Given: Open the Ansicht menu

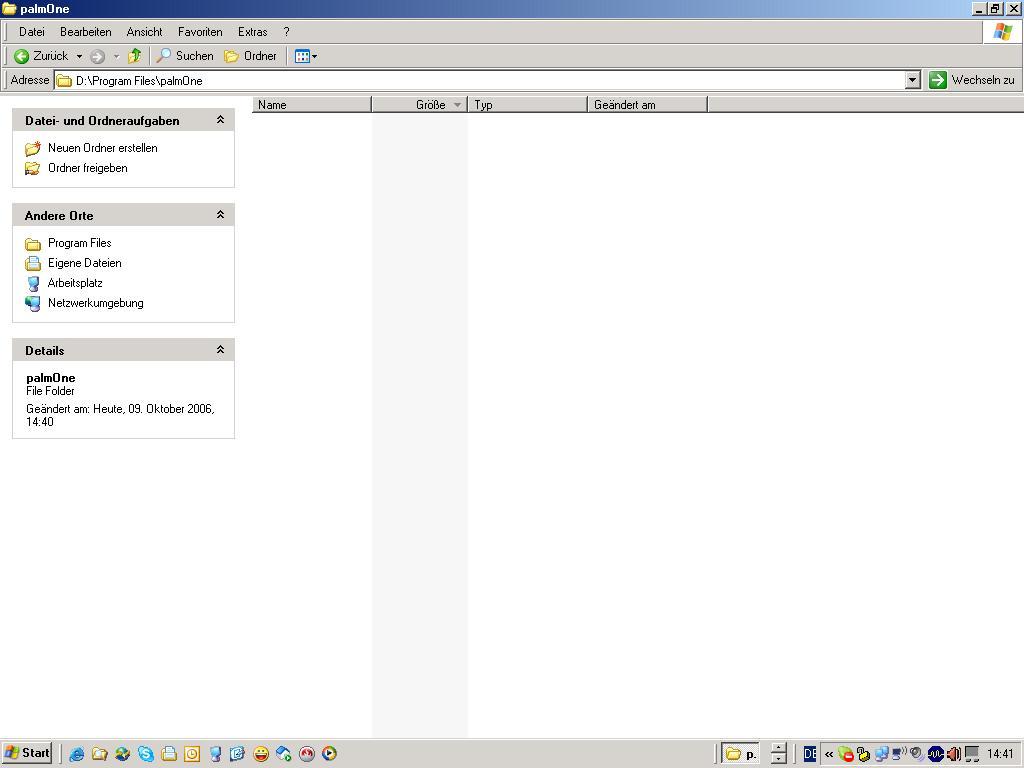Looking at the screenshot, I should click(x=144, y=32).
